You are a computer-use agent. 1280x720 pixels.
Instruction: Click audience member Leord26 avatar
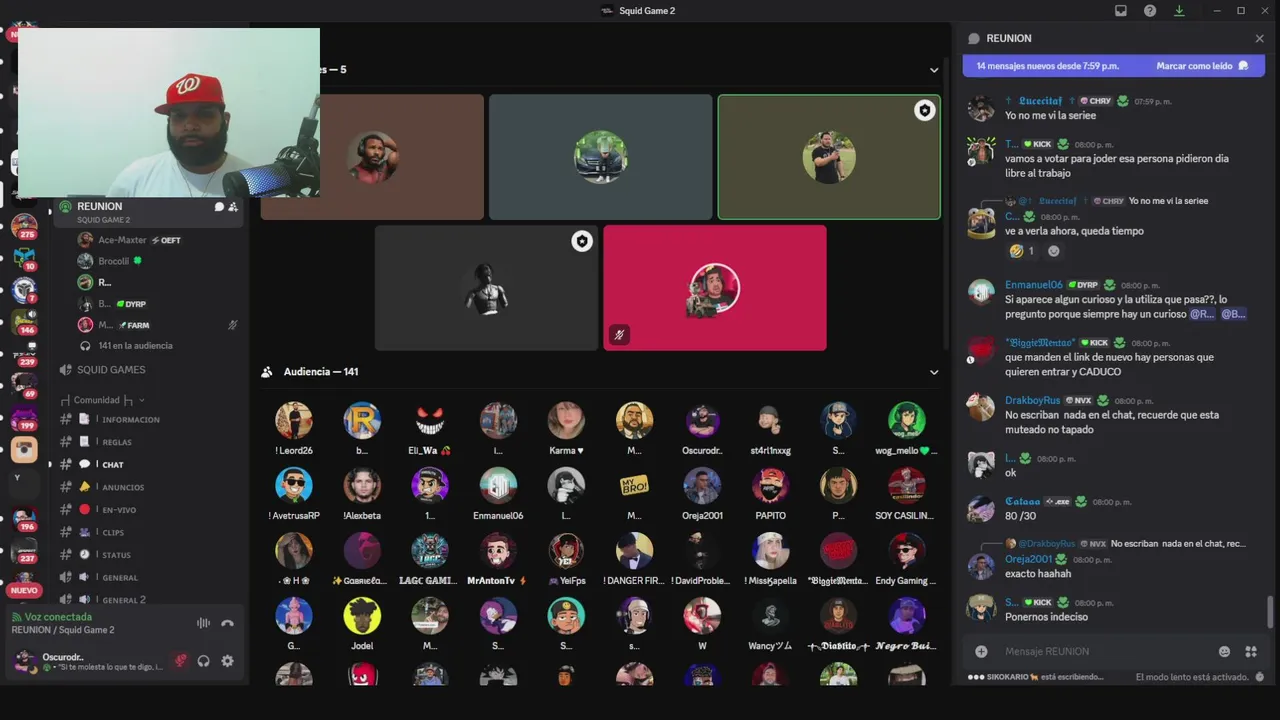[x=294, y=421]
